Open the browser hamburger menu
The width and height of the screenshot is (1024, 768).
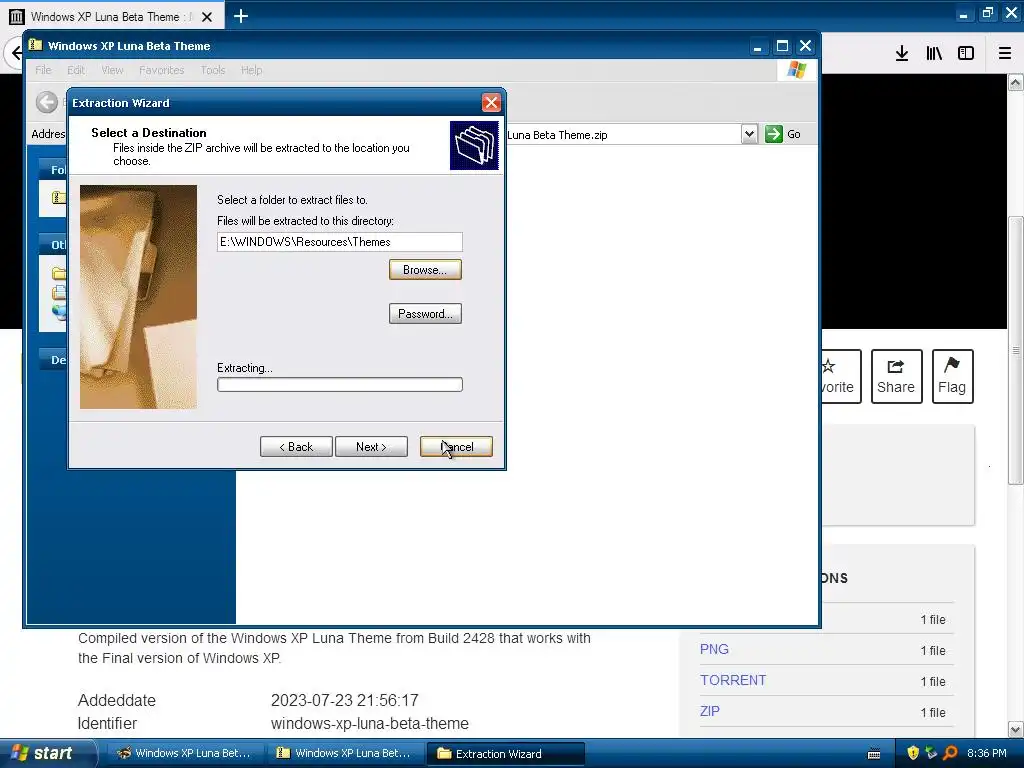1005,54
